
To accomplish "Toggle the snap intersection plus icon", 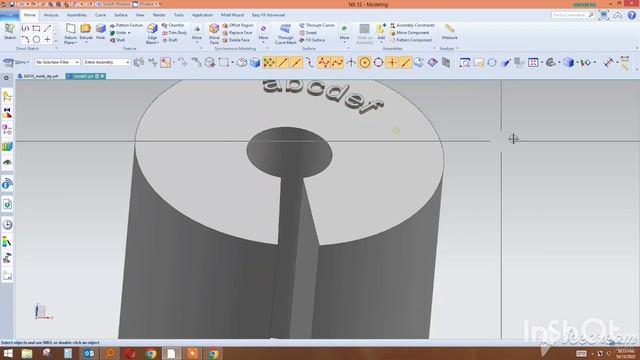I will coord(392,62).
